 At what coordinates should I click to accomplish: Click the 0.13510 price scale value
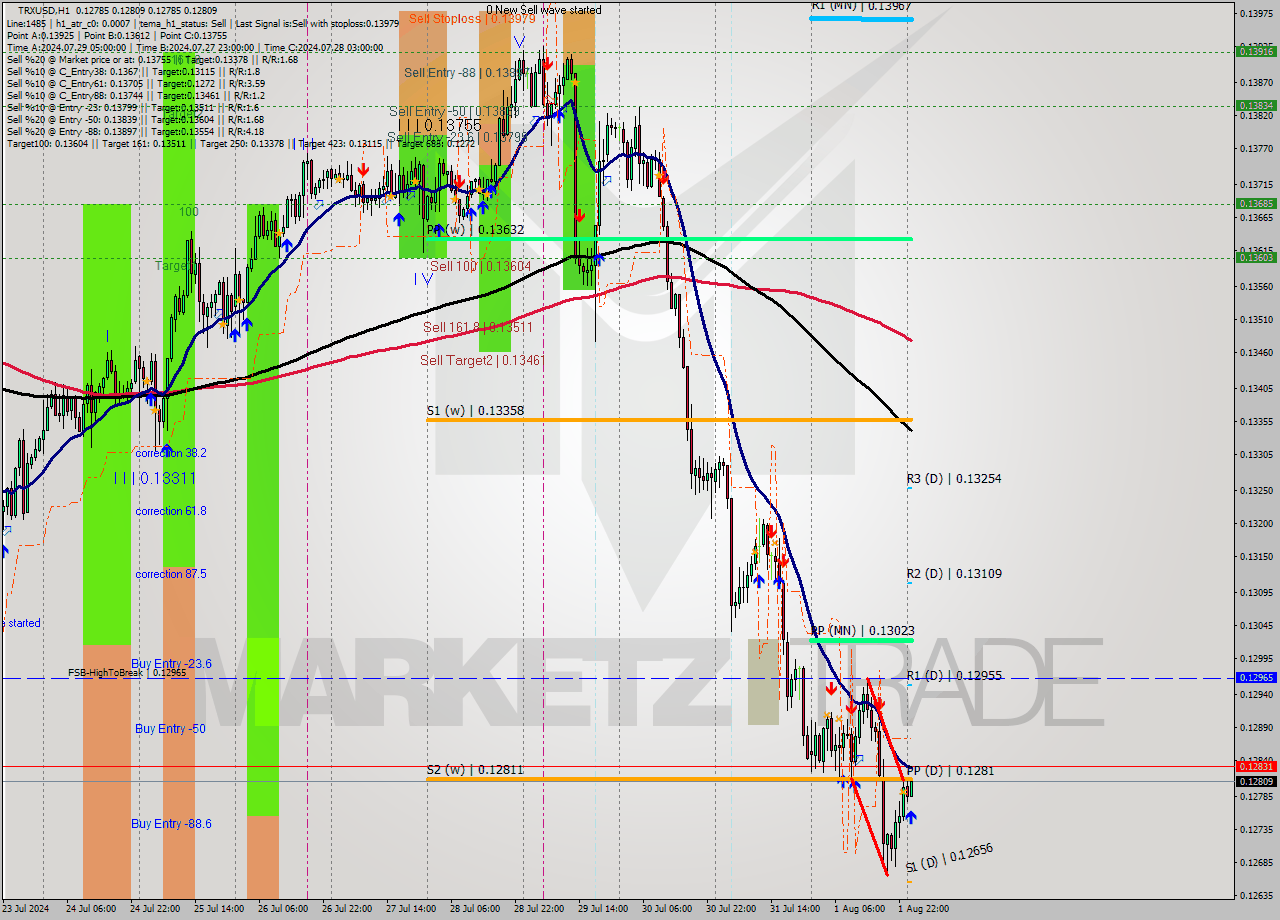1256,320
